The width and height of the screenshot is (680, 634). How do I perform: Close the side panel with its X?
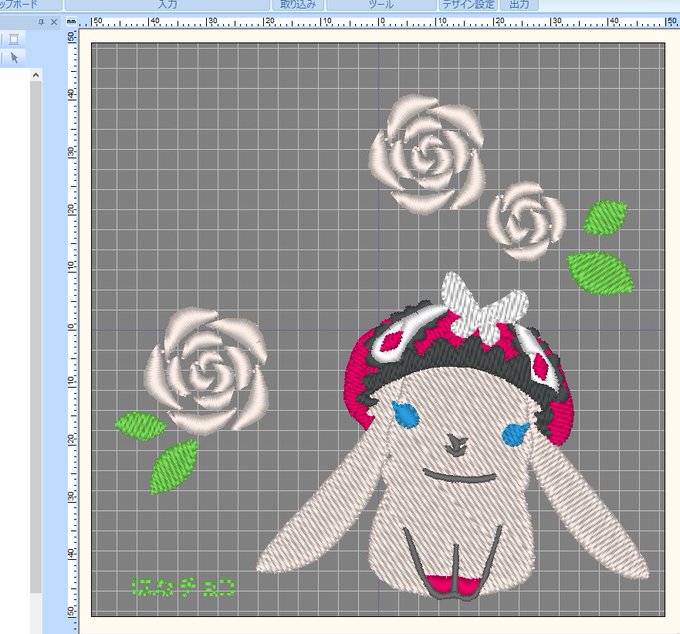point(54,22)
